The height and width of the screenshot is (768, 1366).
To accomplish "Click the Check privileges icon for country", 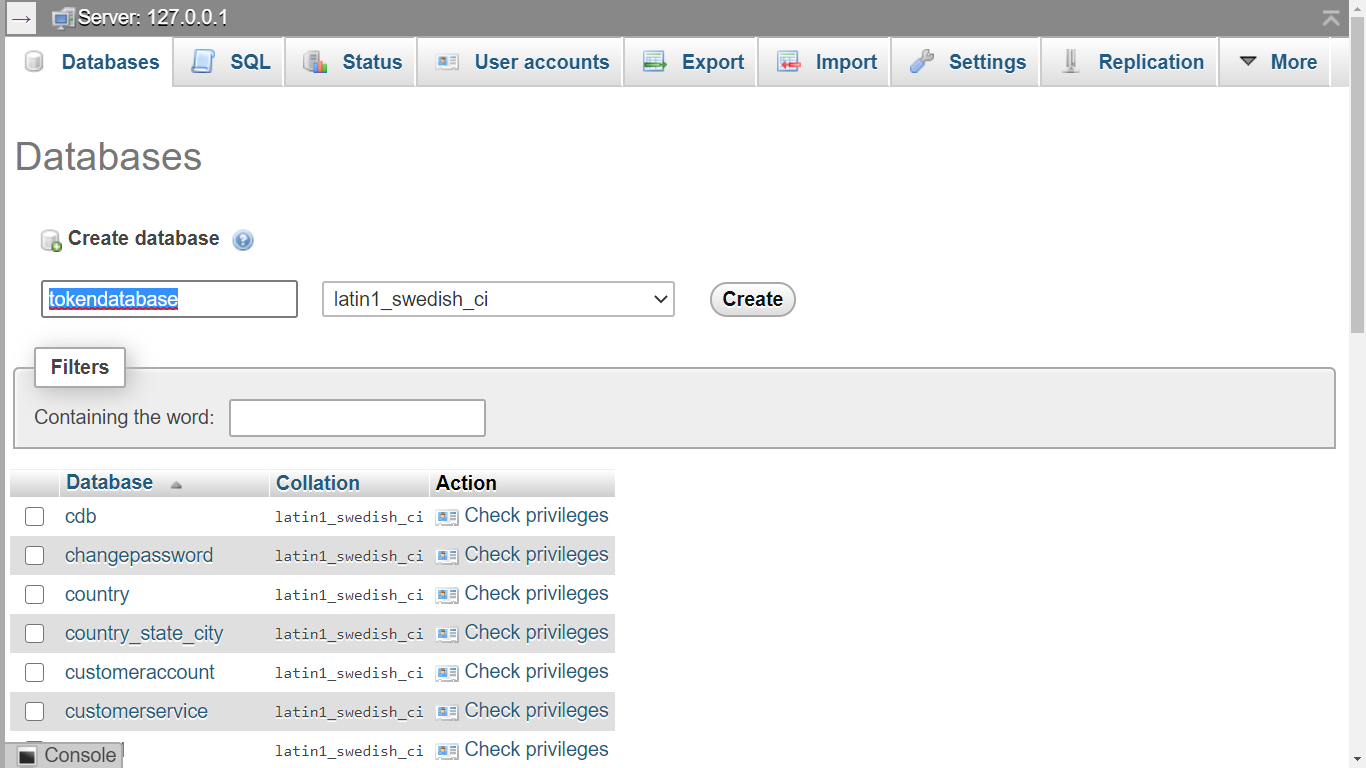I will click(x=447, y=595).
